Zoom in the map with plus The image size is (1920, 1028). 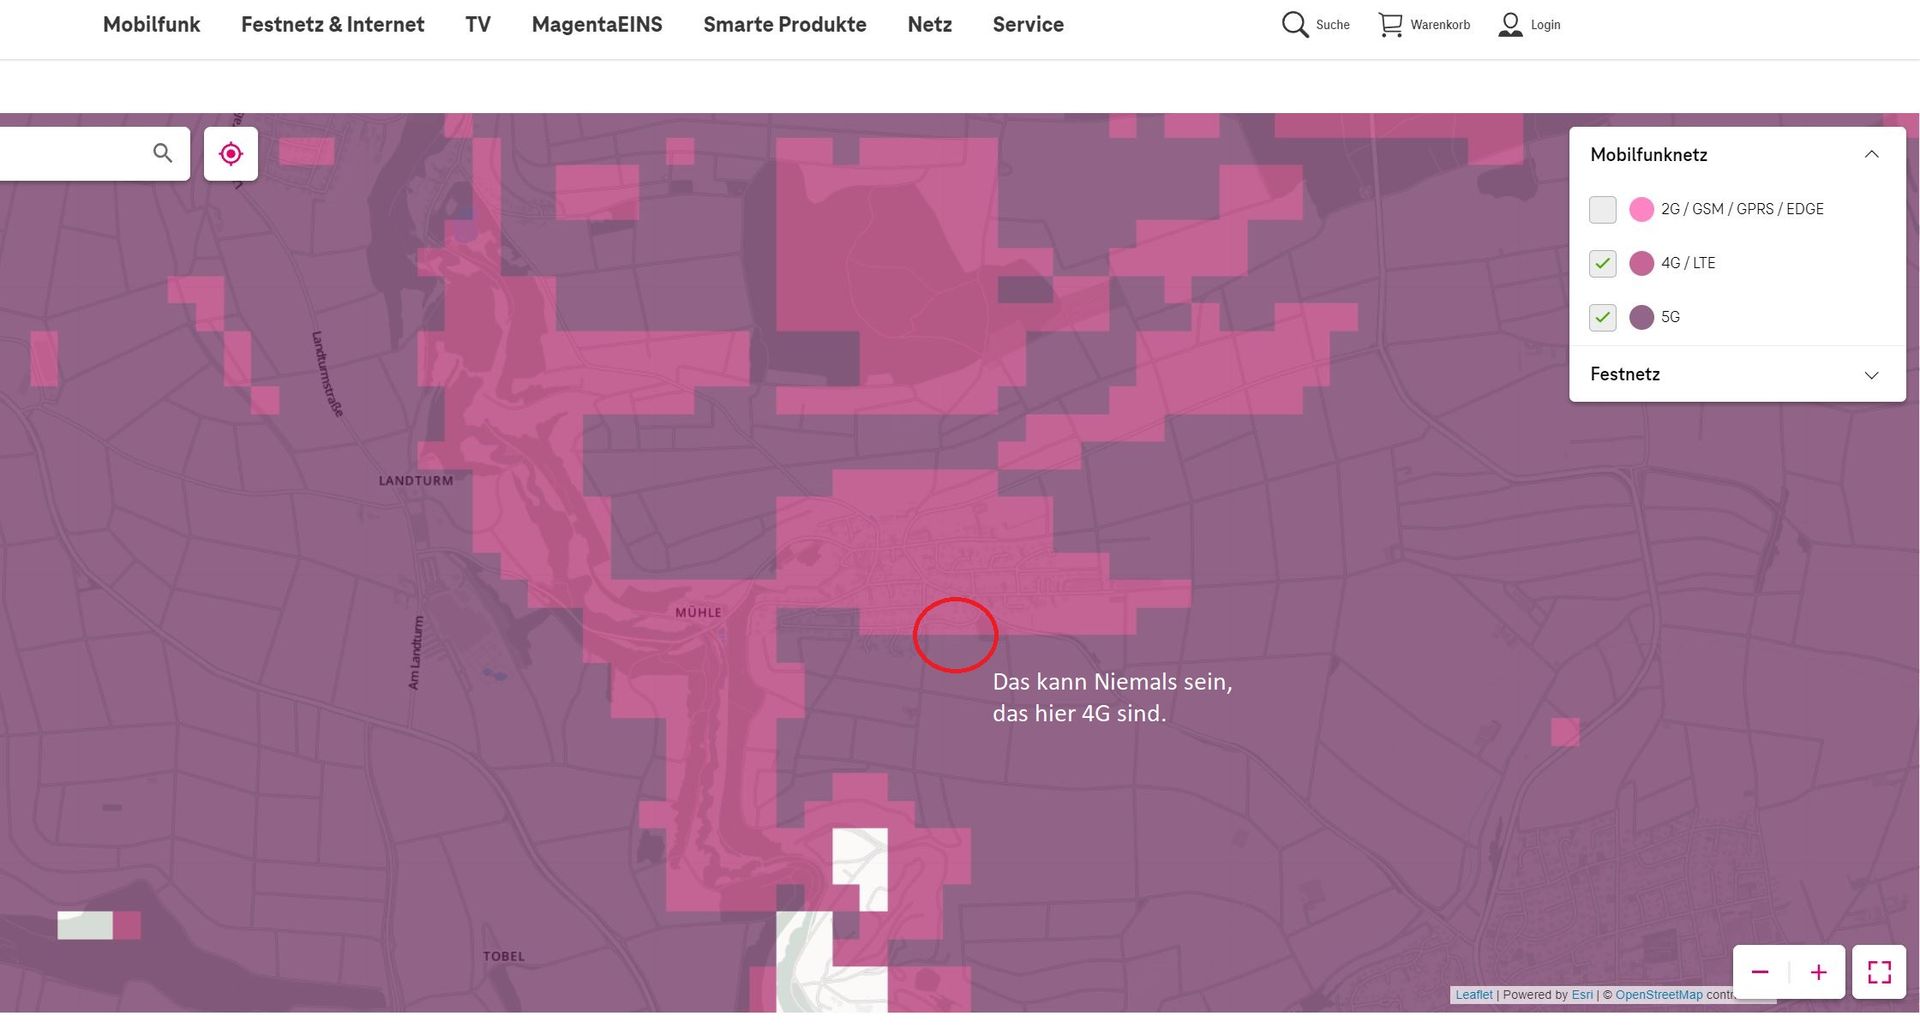tap(1818, 972)
